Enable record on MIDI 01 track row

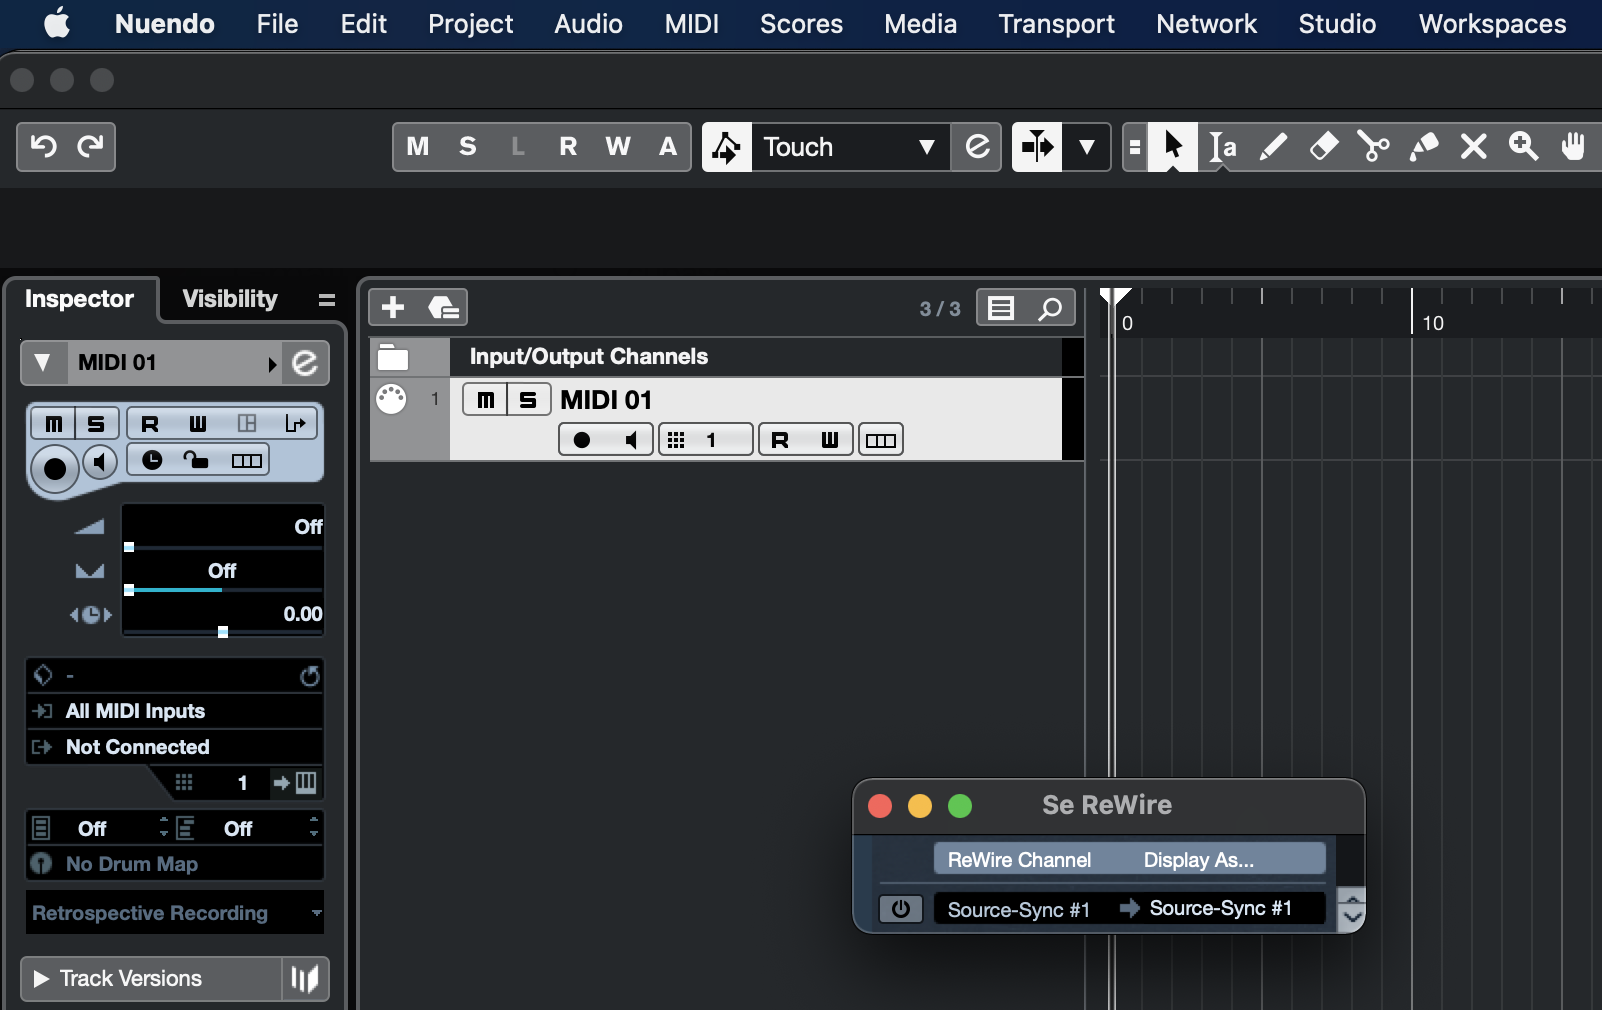[x=581, y=440]
